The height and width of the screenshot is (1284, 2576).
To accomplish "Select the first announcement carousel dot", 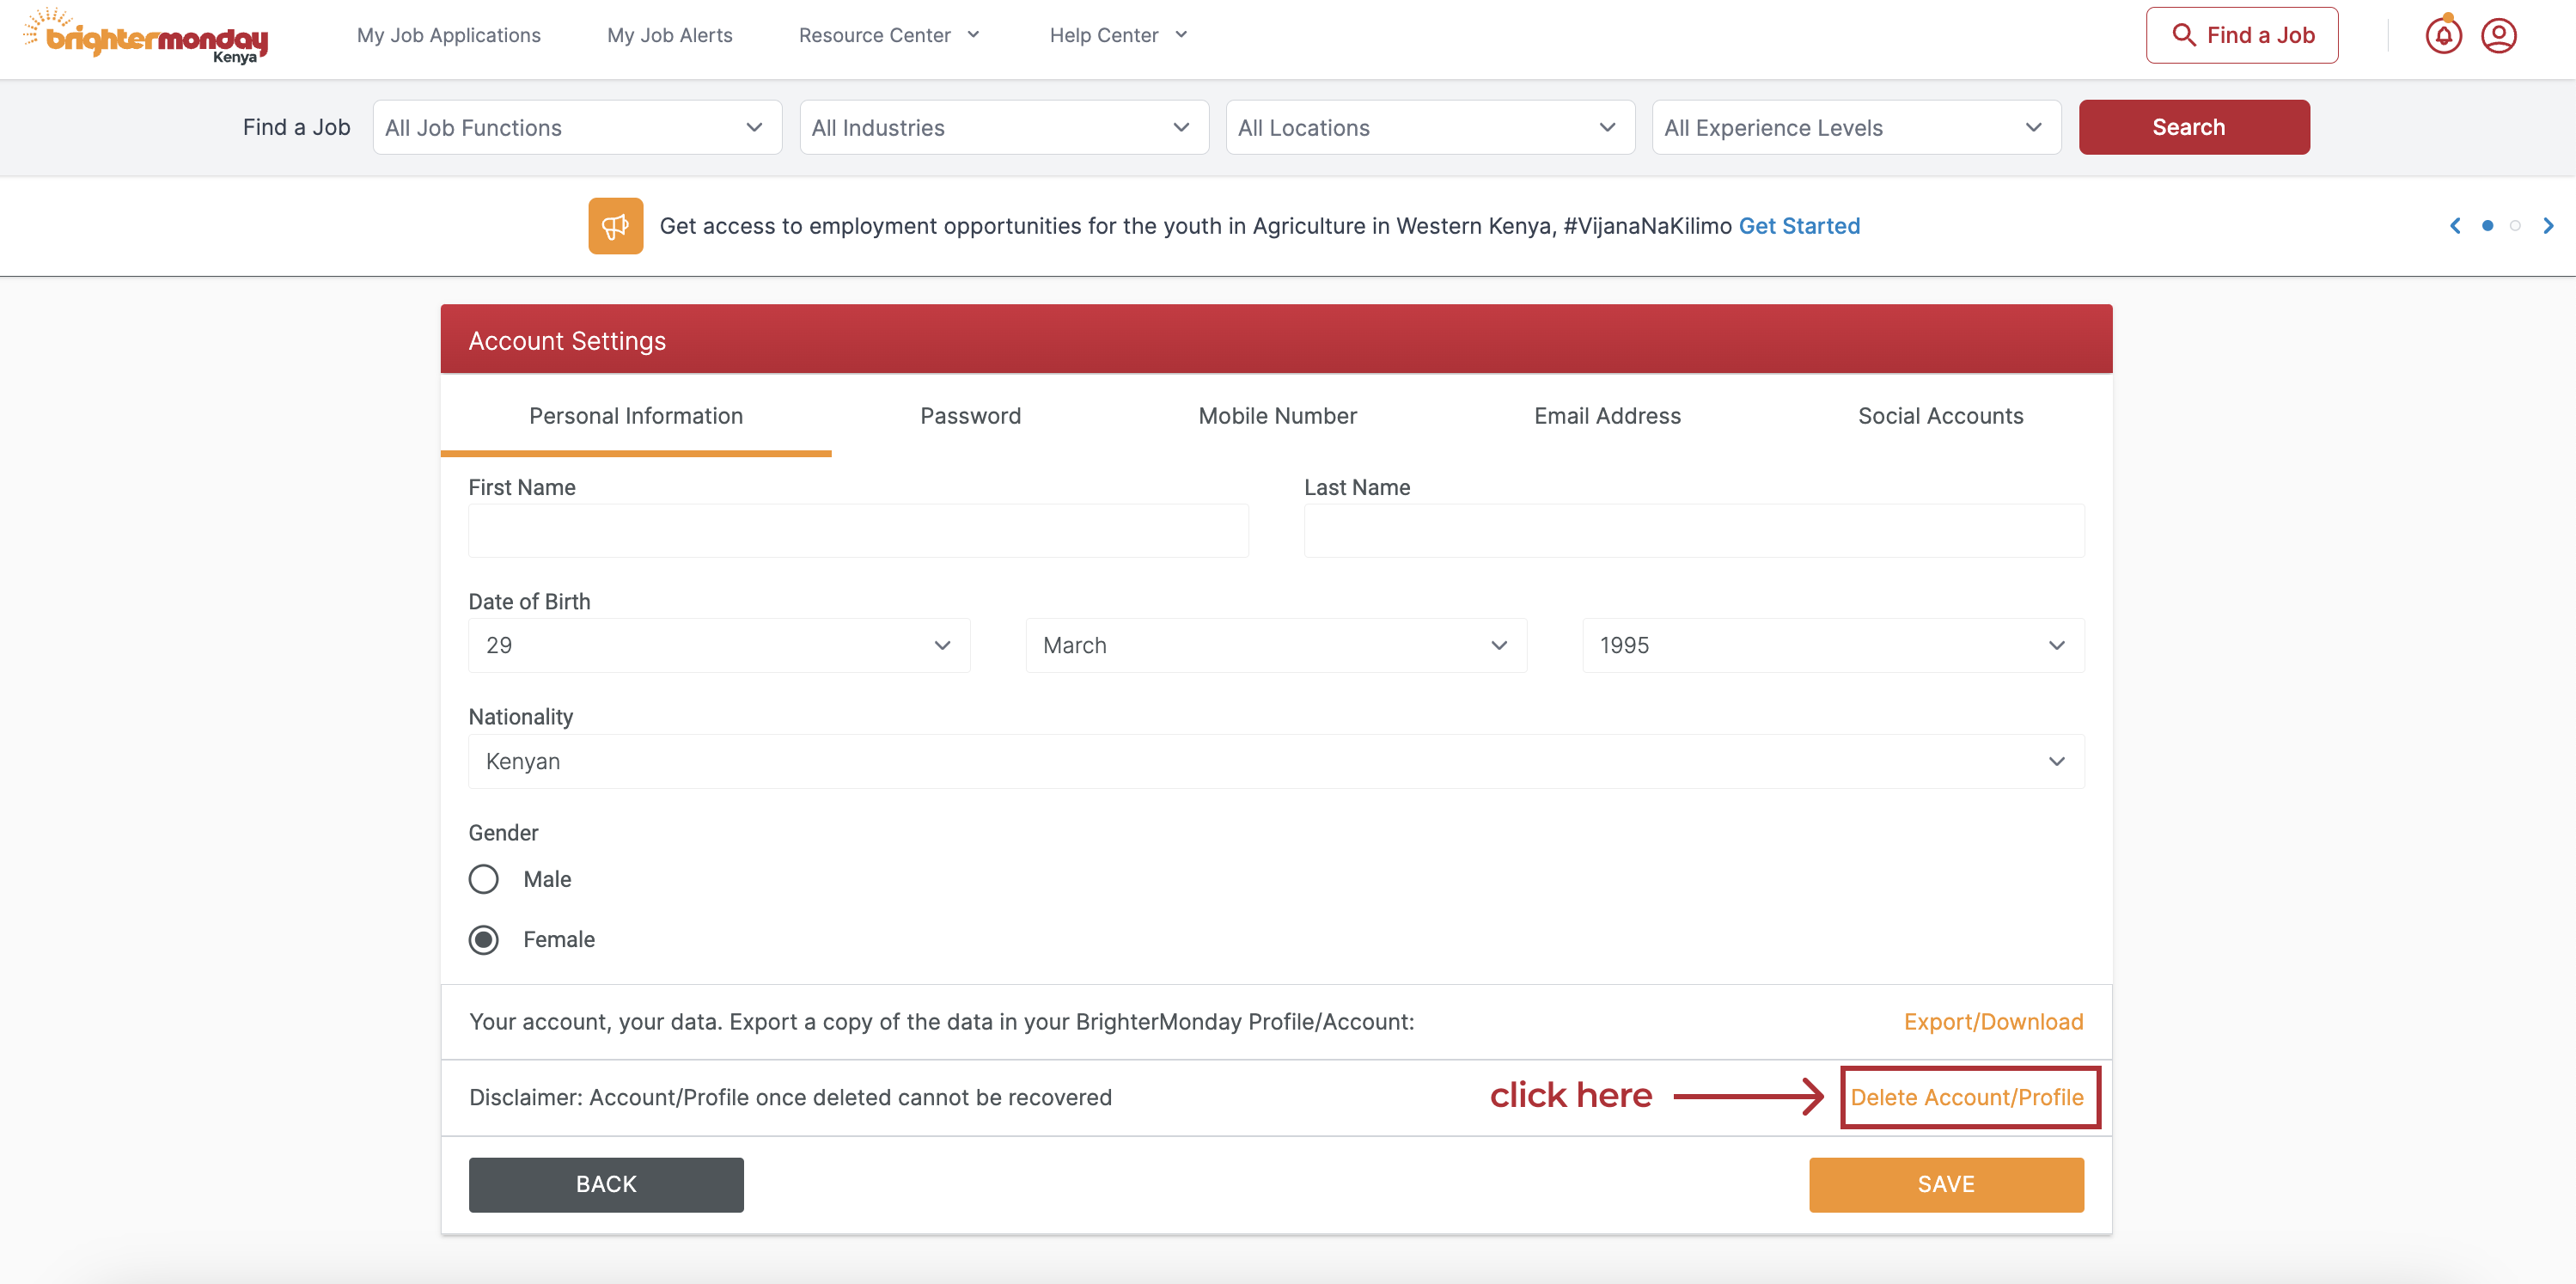I will point(2487,226).
